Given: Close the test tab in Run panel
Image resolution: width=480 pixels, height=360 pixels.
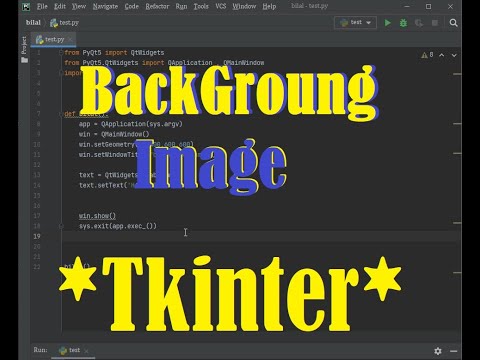Looking at the screenshot, I should point(86,351).
